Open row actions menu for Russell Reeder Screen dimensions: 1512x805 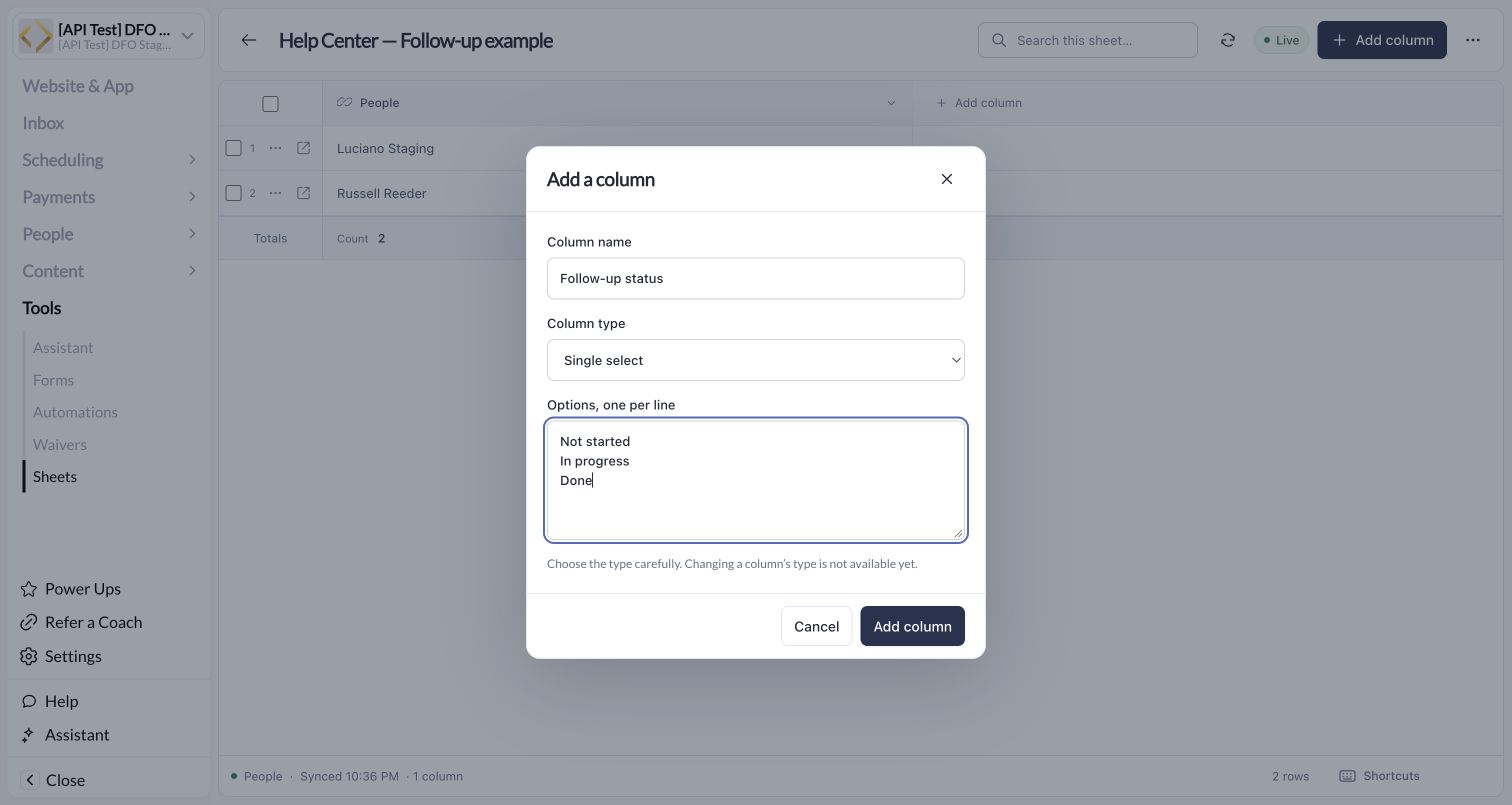[x=275, y=193]
